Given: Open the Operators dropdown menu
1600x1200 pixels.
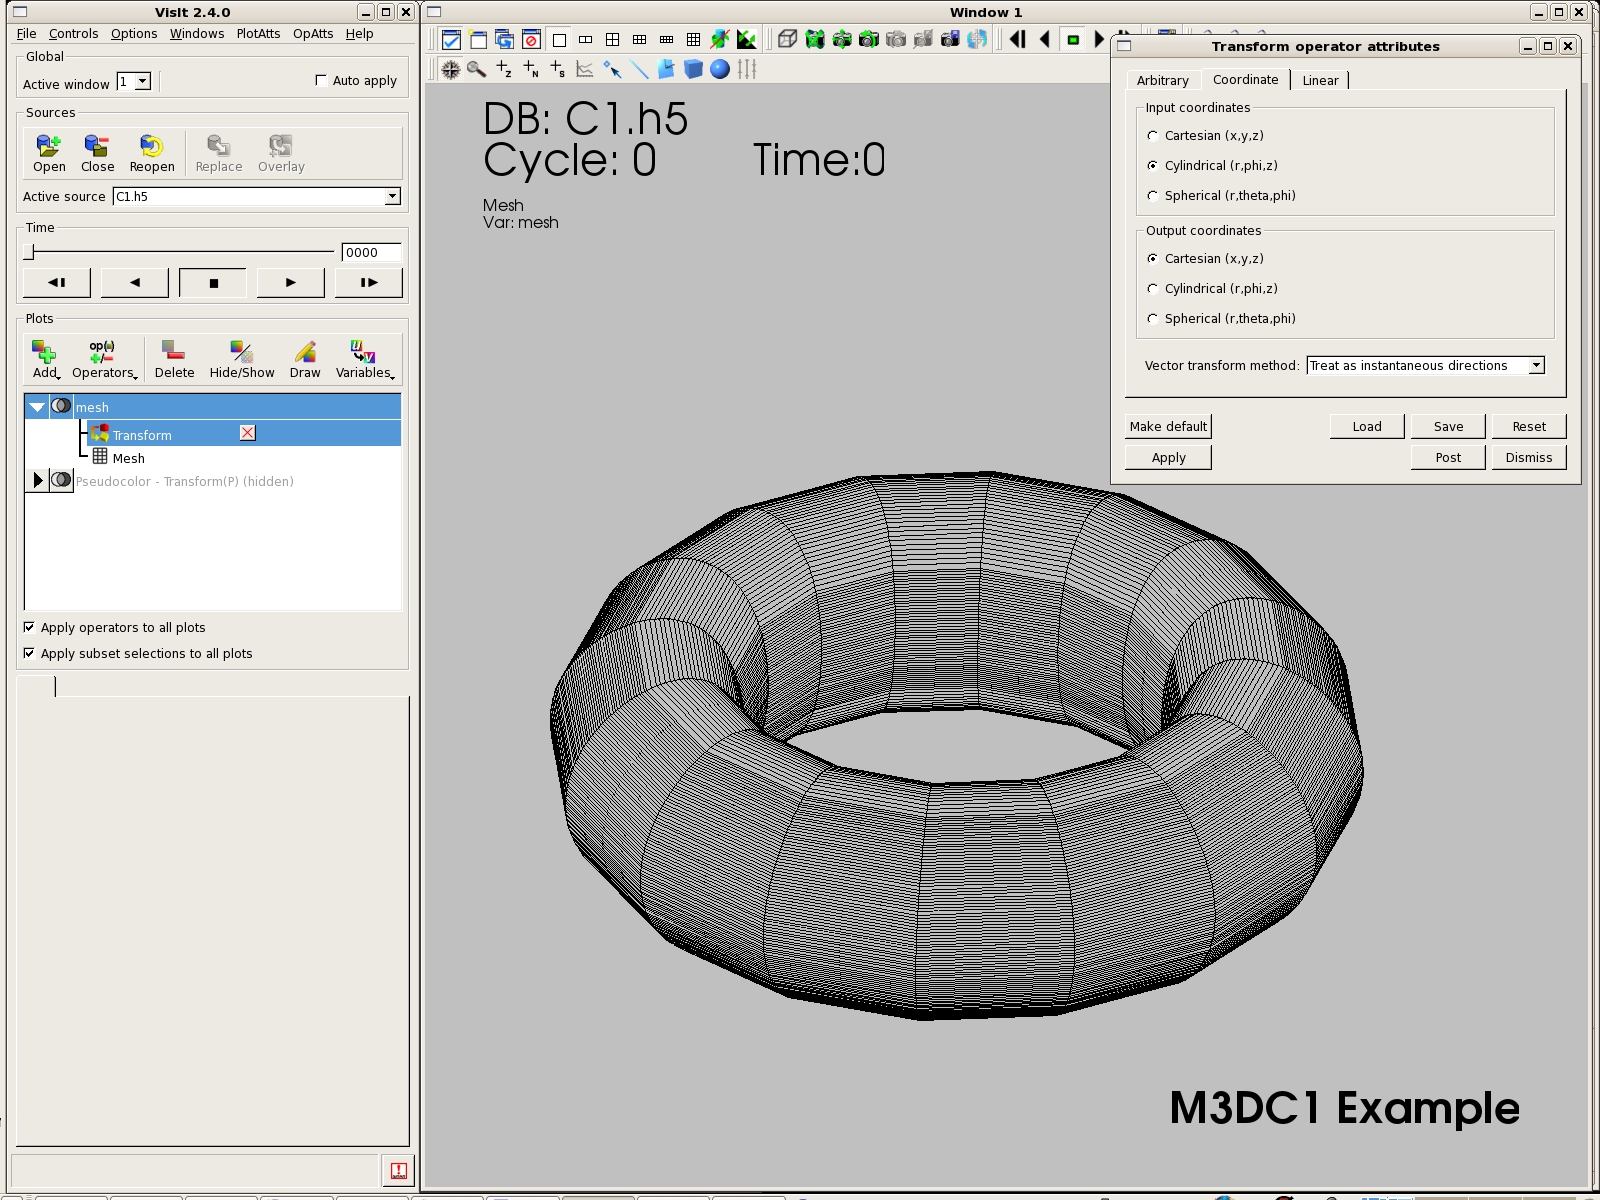Looking at the screenshot, I should click(103, 359).
